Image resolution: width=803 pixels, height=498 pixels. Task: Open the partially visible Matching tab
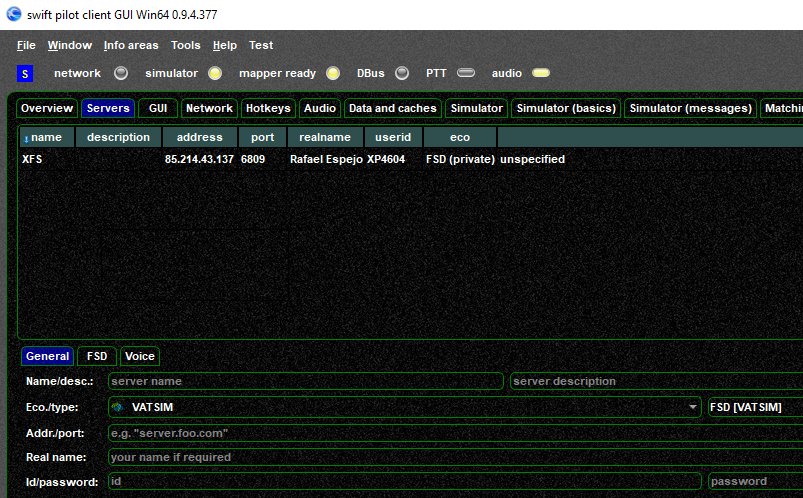(783, 108)
